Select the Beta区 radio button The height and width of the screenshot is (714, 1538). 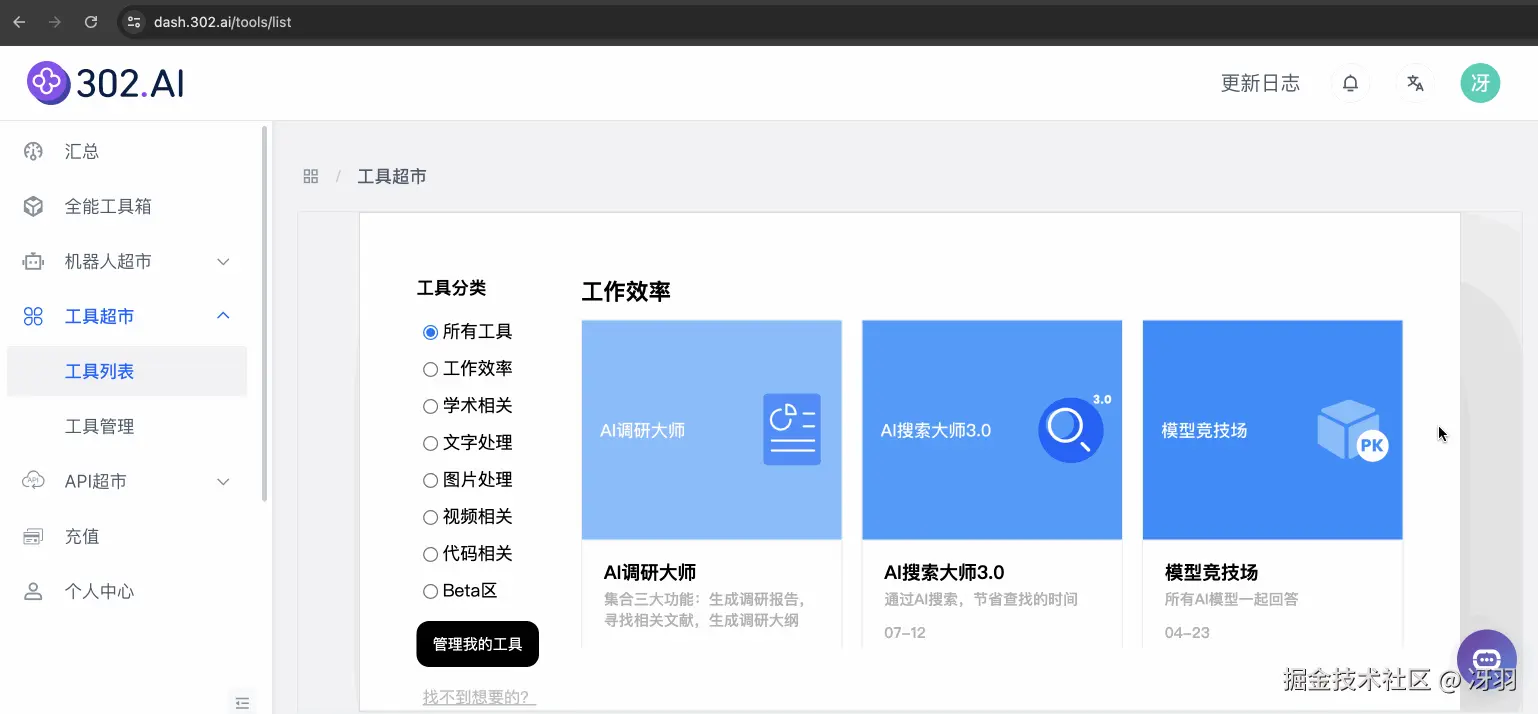click(431, 591)
